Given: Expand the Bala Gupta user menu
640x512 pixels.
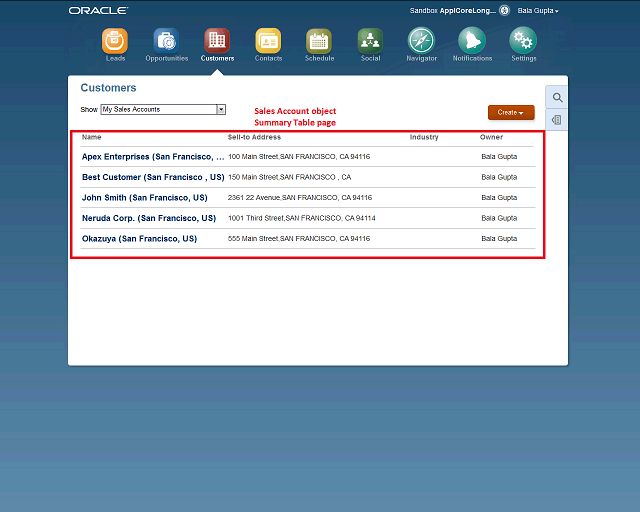Looking at the screenshot, I should (x=538, y=11).
